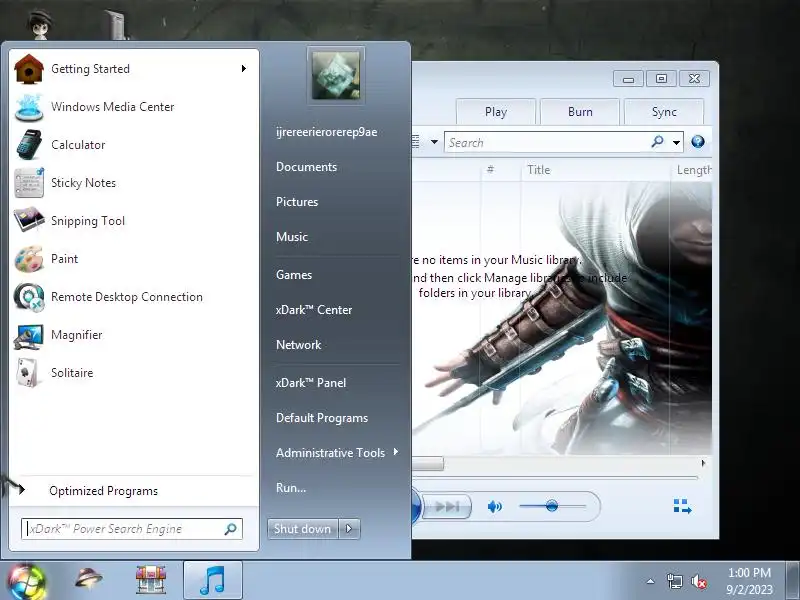Screen dimensions: 800x600
Task: Click the Media Player search magnifier icon
Action: click(658, 142)
